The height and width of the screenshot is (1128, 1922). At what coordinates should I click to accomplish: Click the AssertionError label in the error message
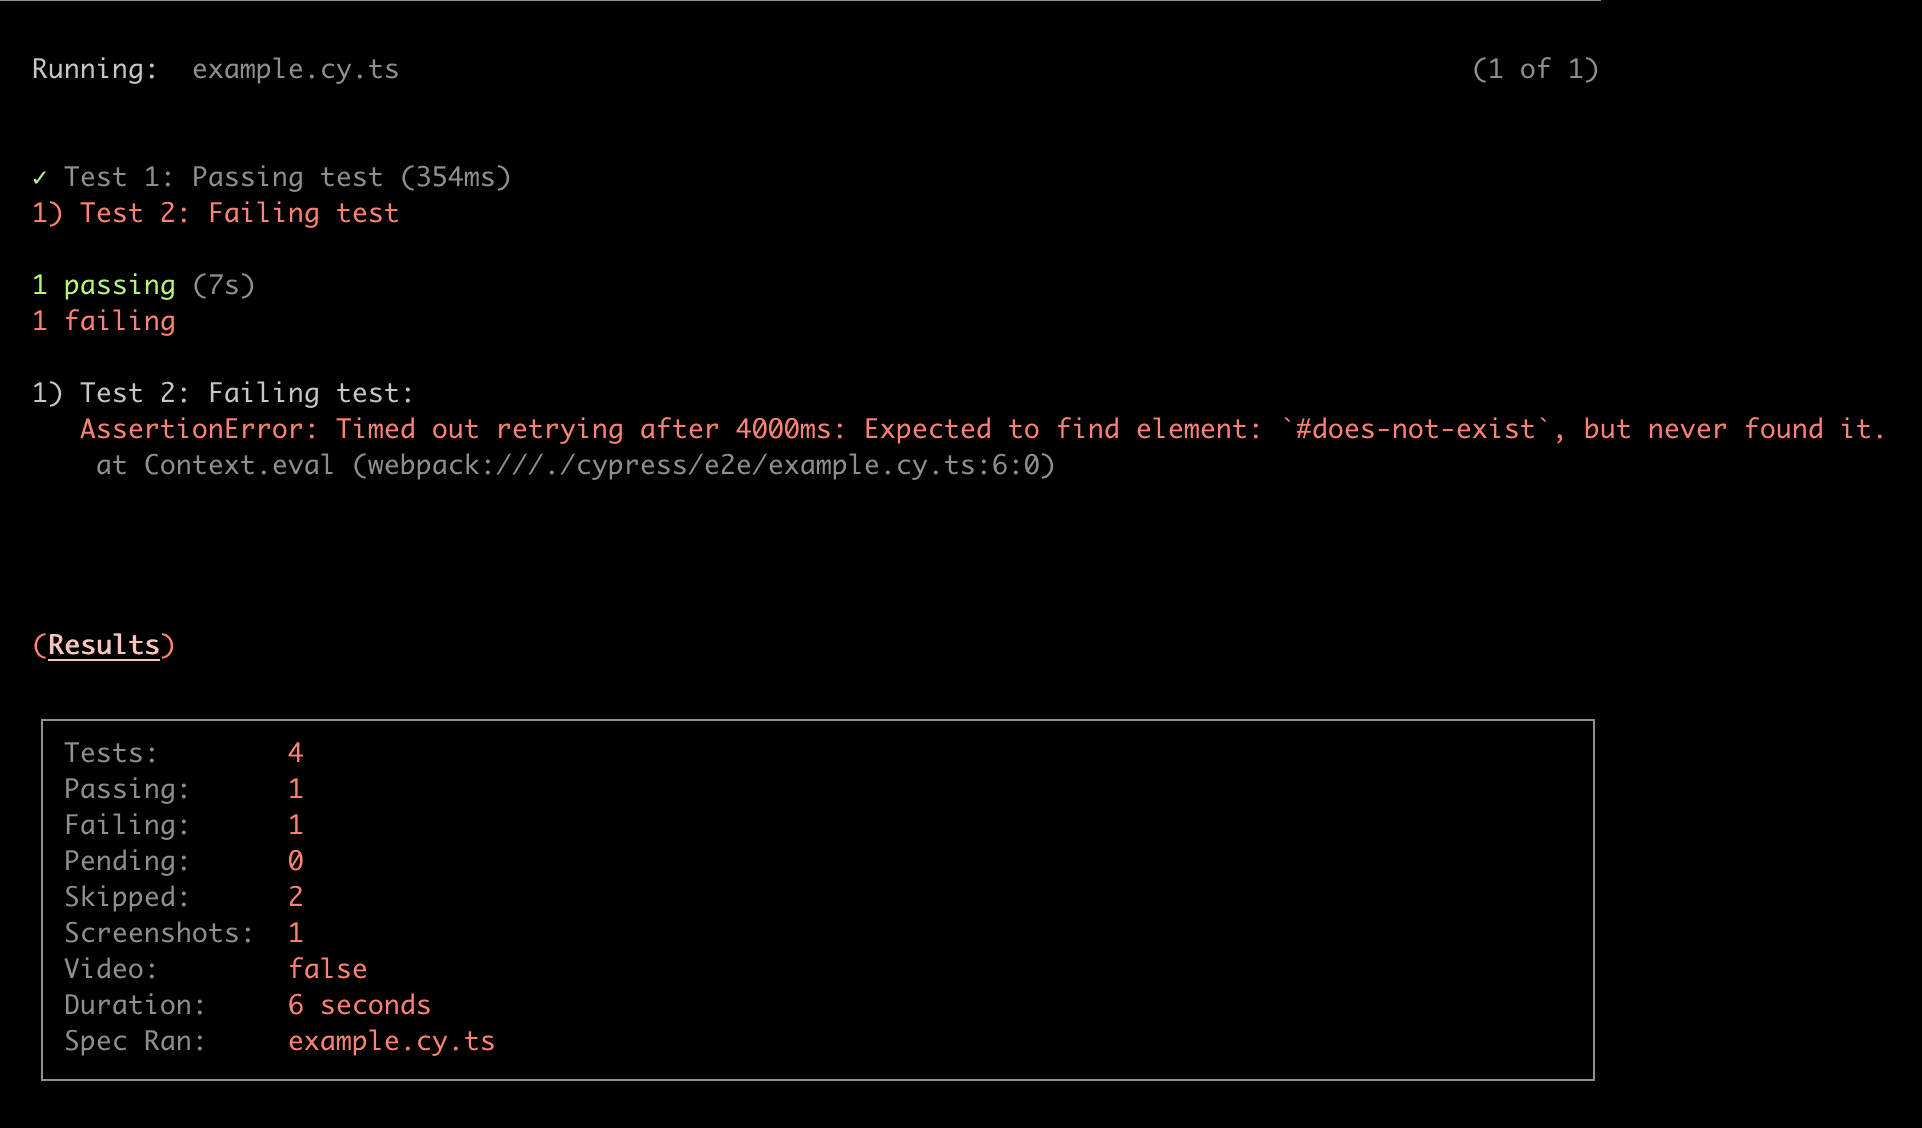[x=198, y=429]
